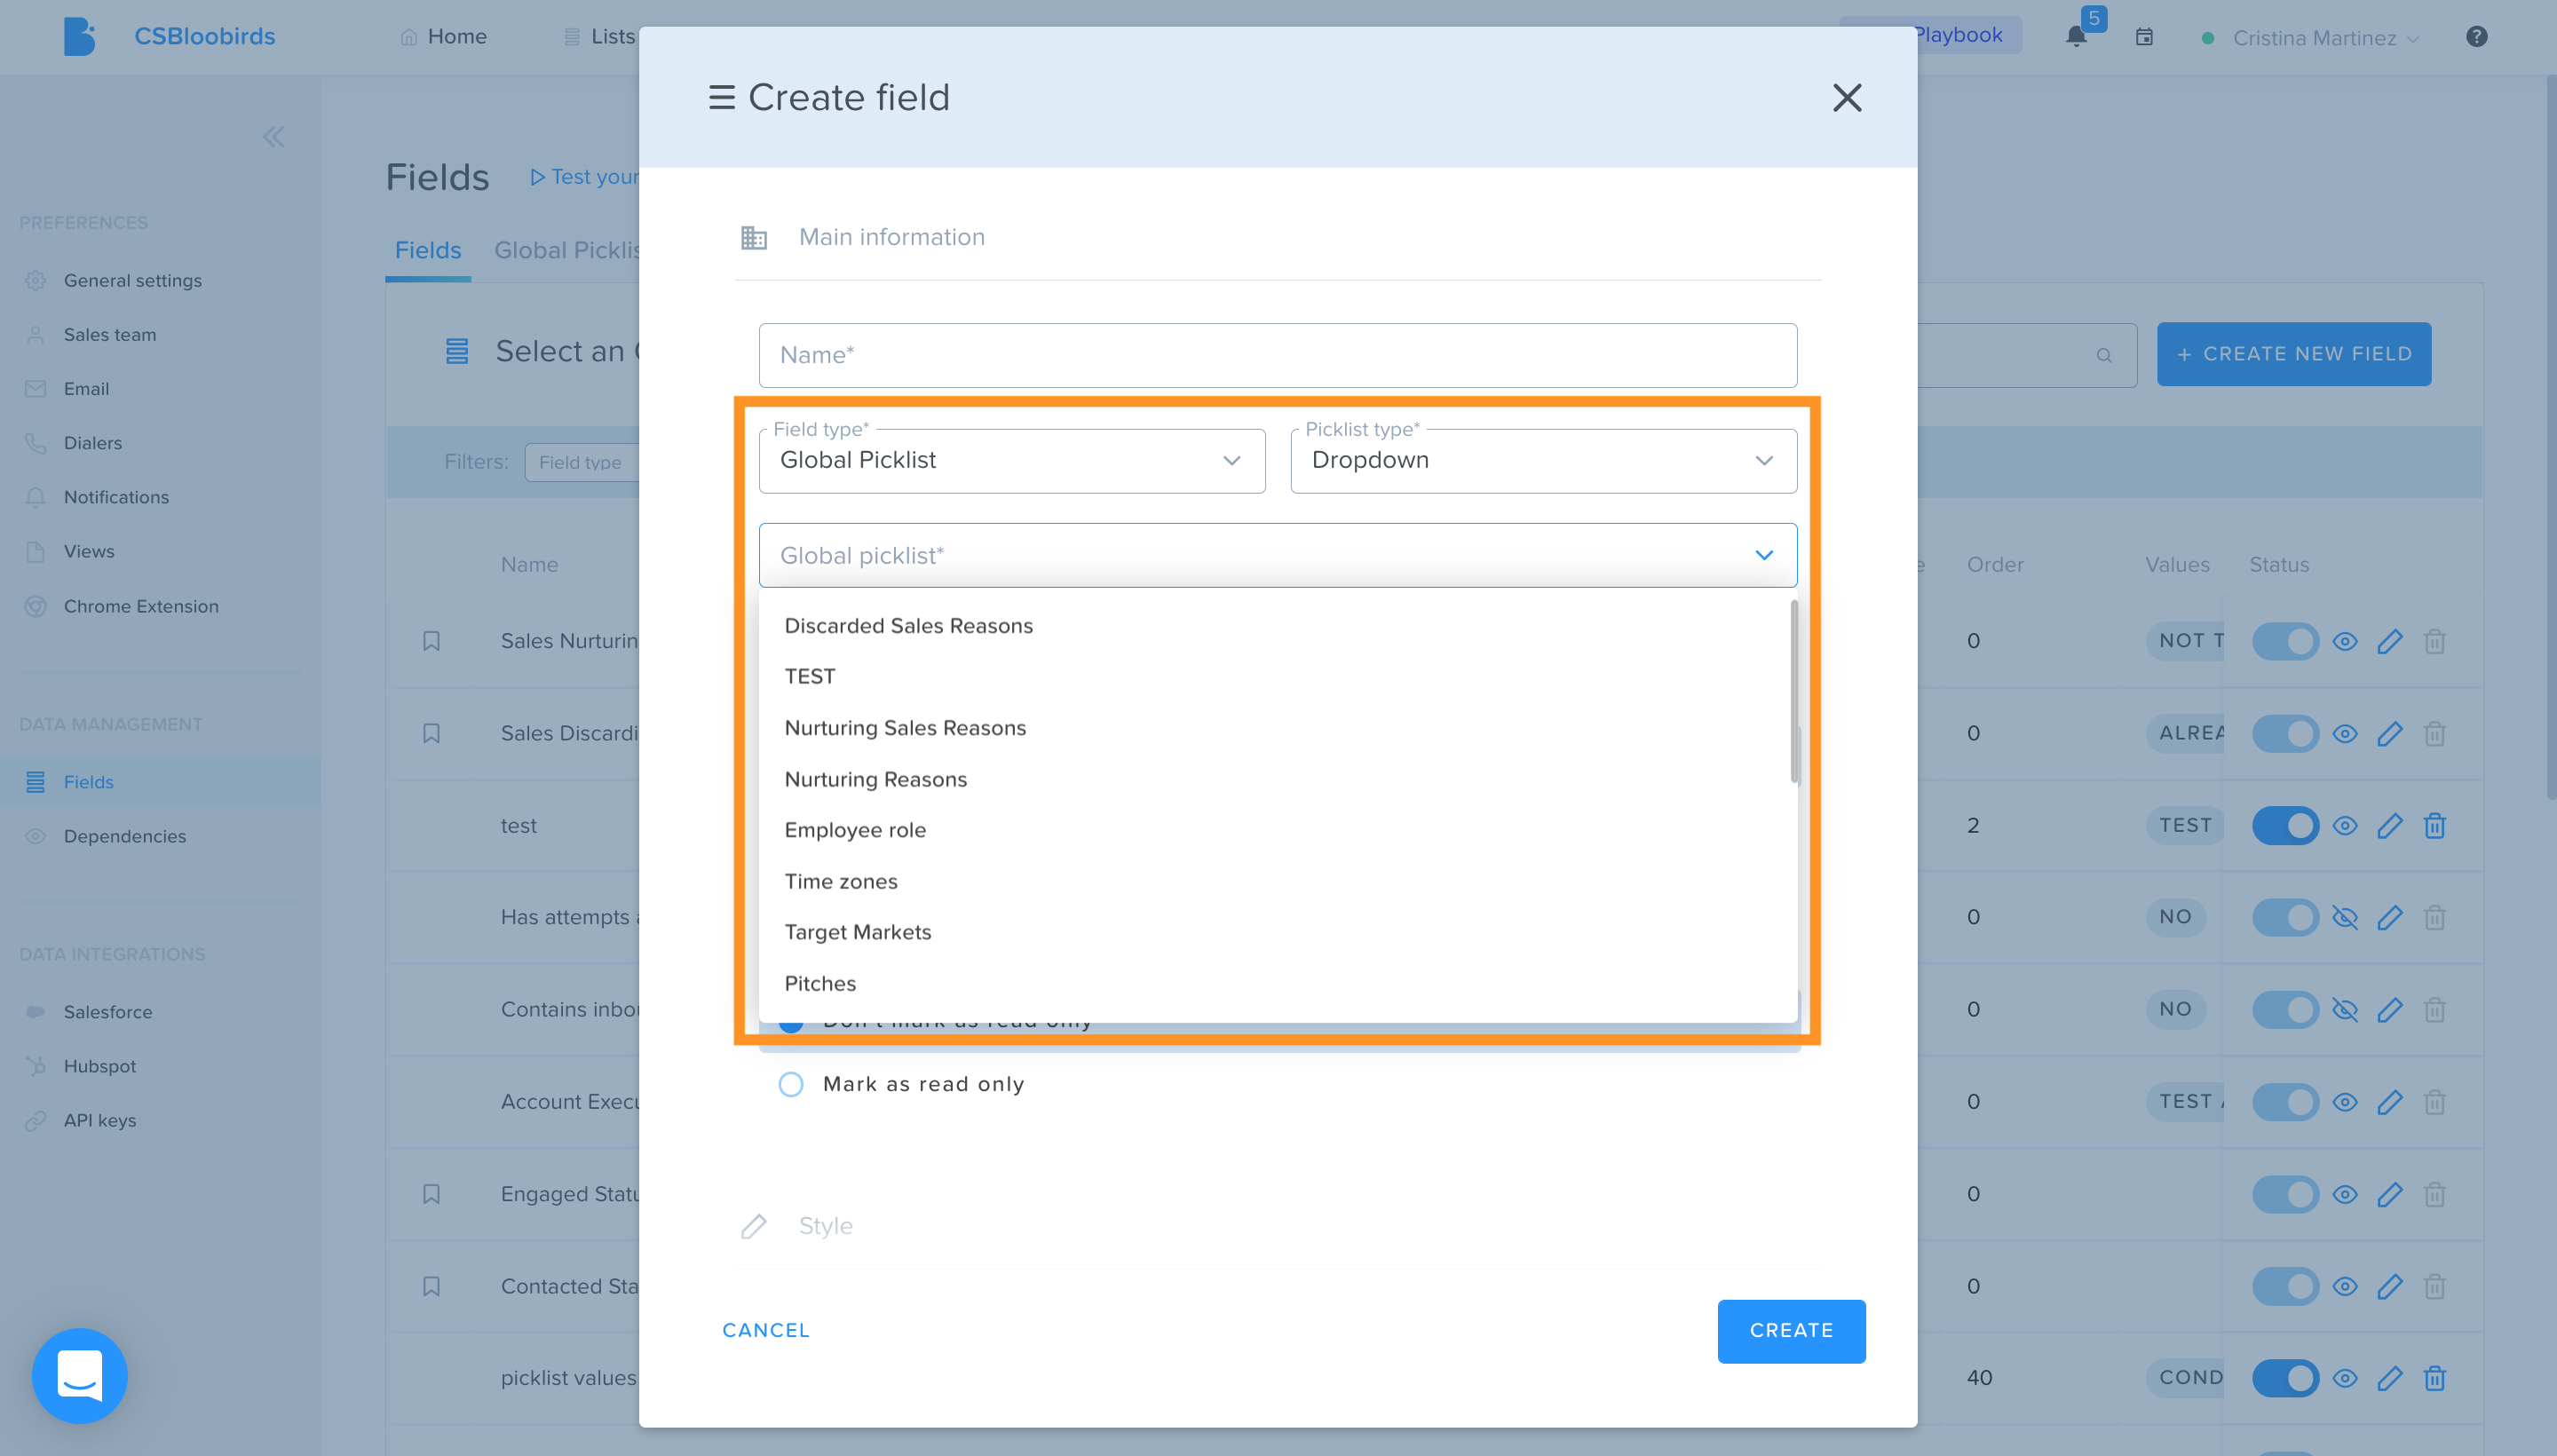Click into the Name input field
This screenshot has width=2557, height=1456.
coord(1277,355)
